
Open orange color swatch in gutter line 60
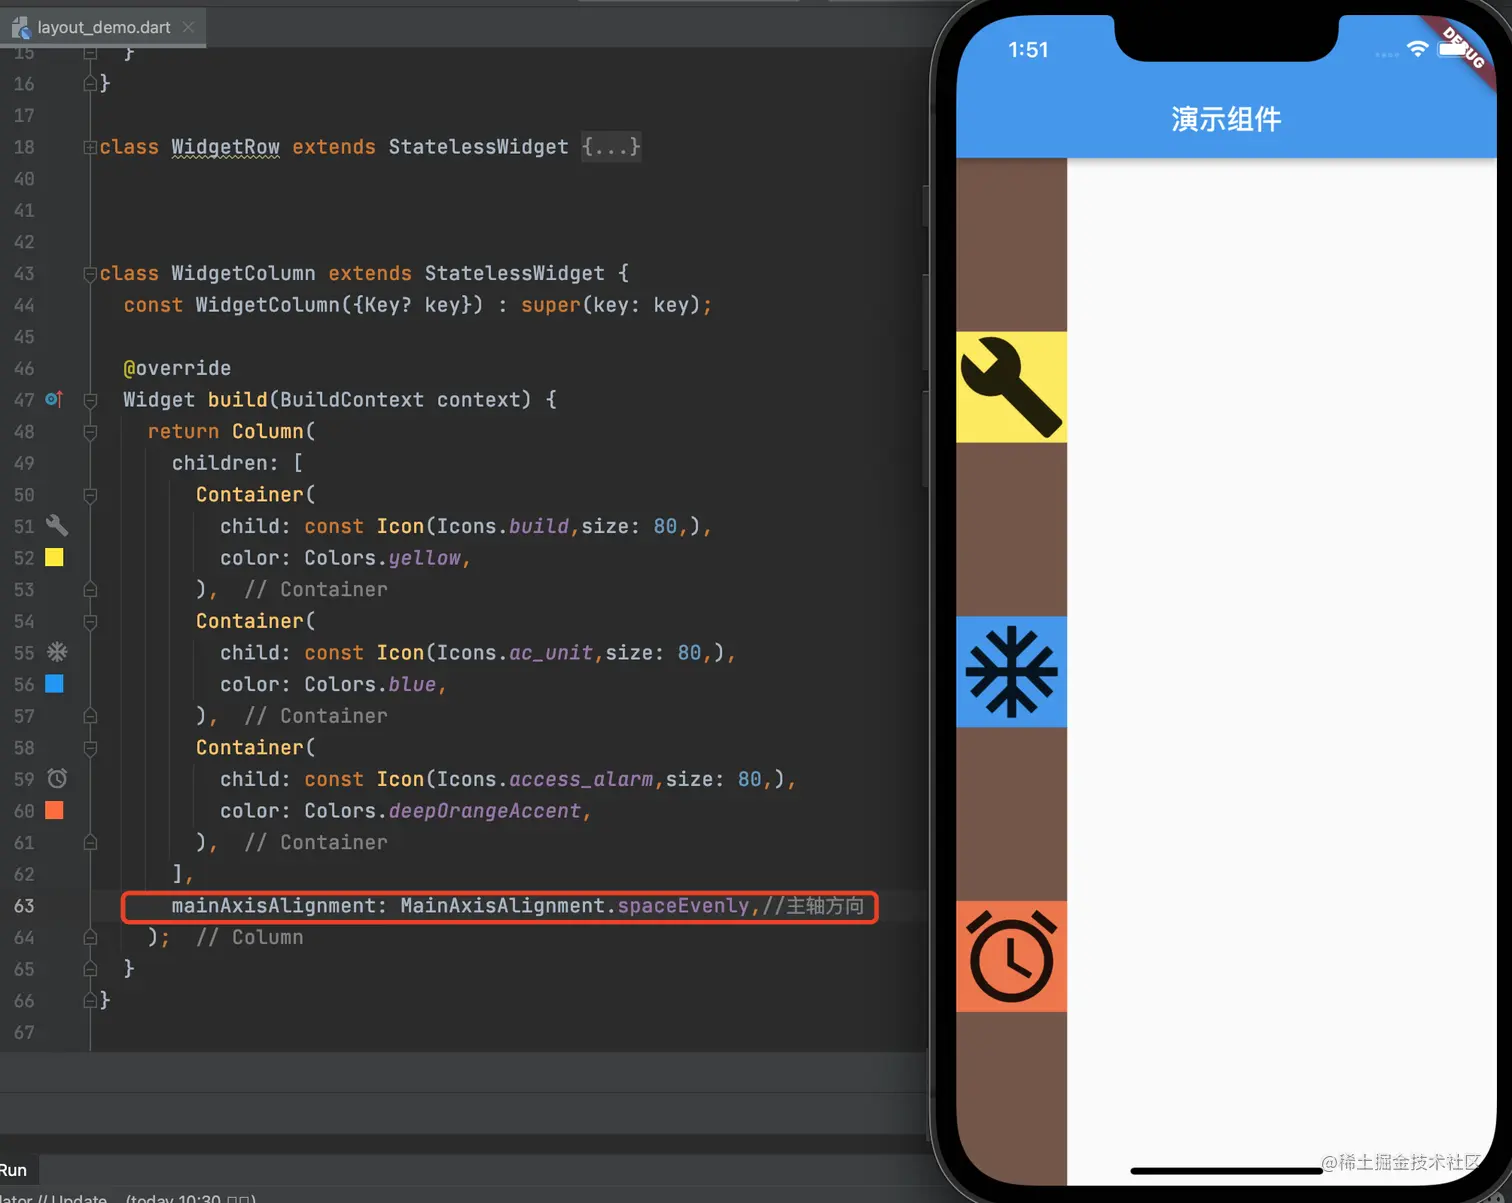55,810
